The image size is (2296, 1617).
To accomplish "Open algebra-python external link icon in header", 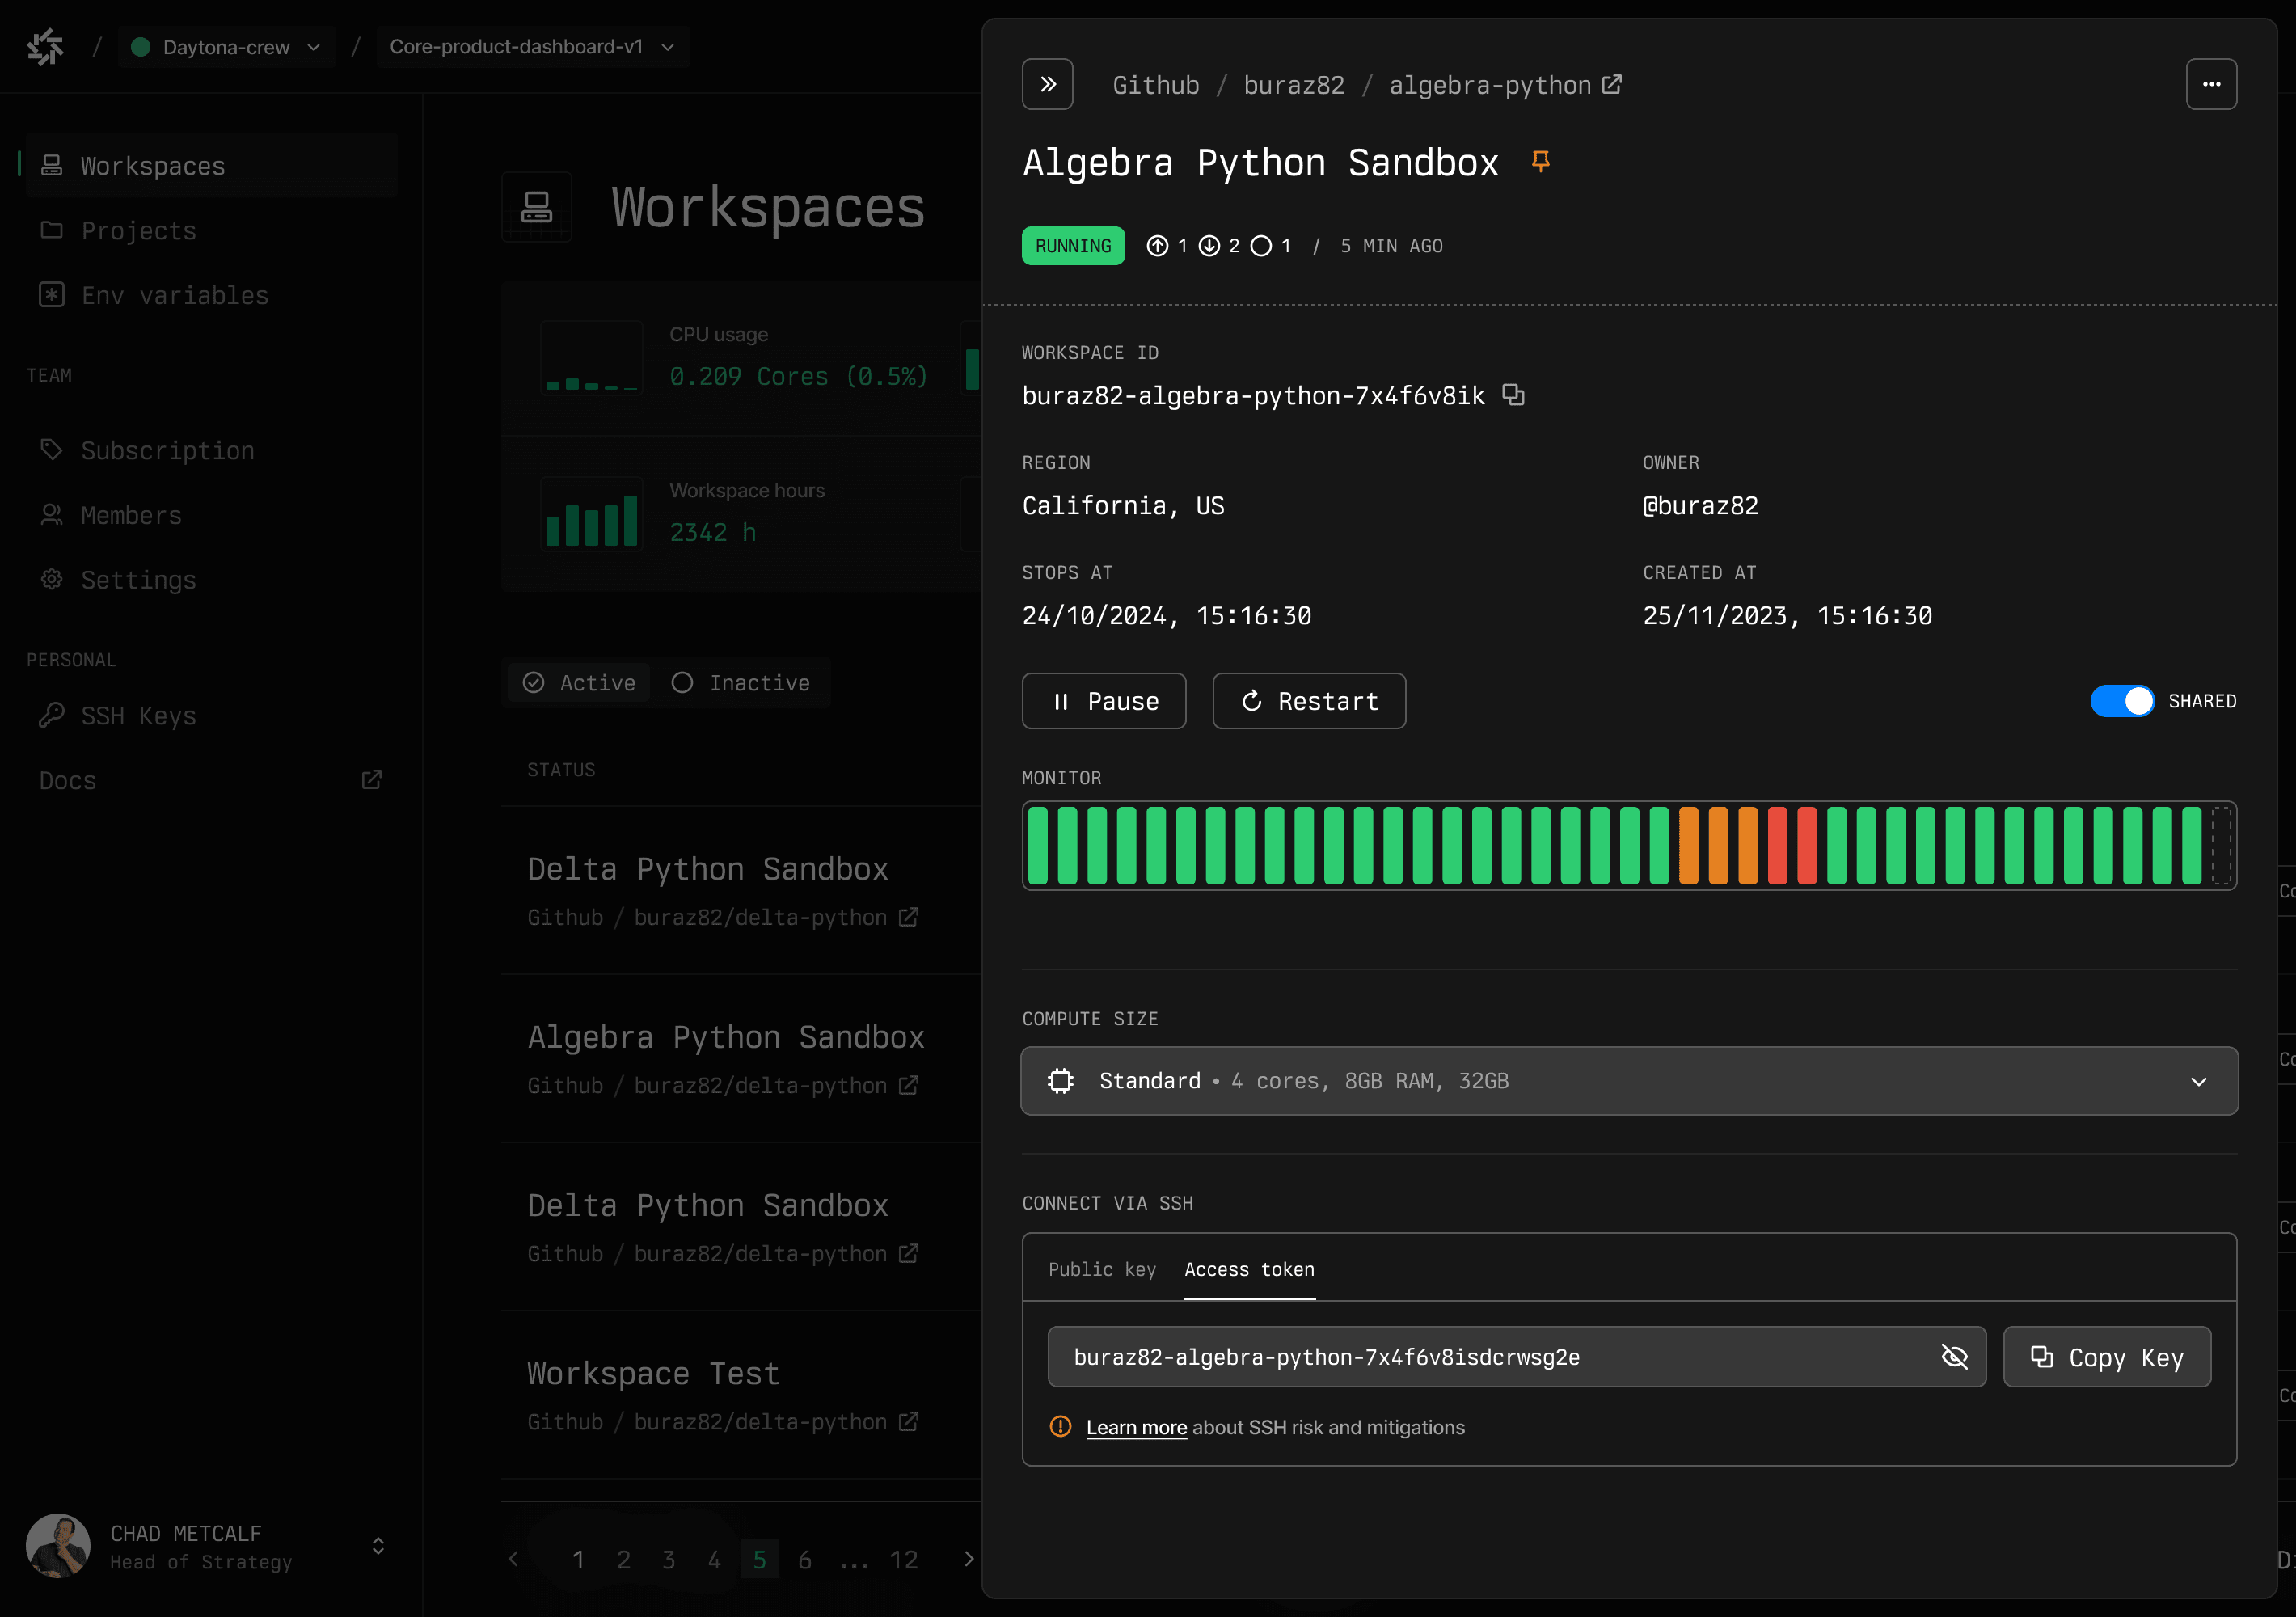I will (1612, 84).
